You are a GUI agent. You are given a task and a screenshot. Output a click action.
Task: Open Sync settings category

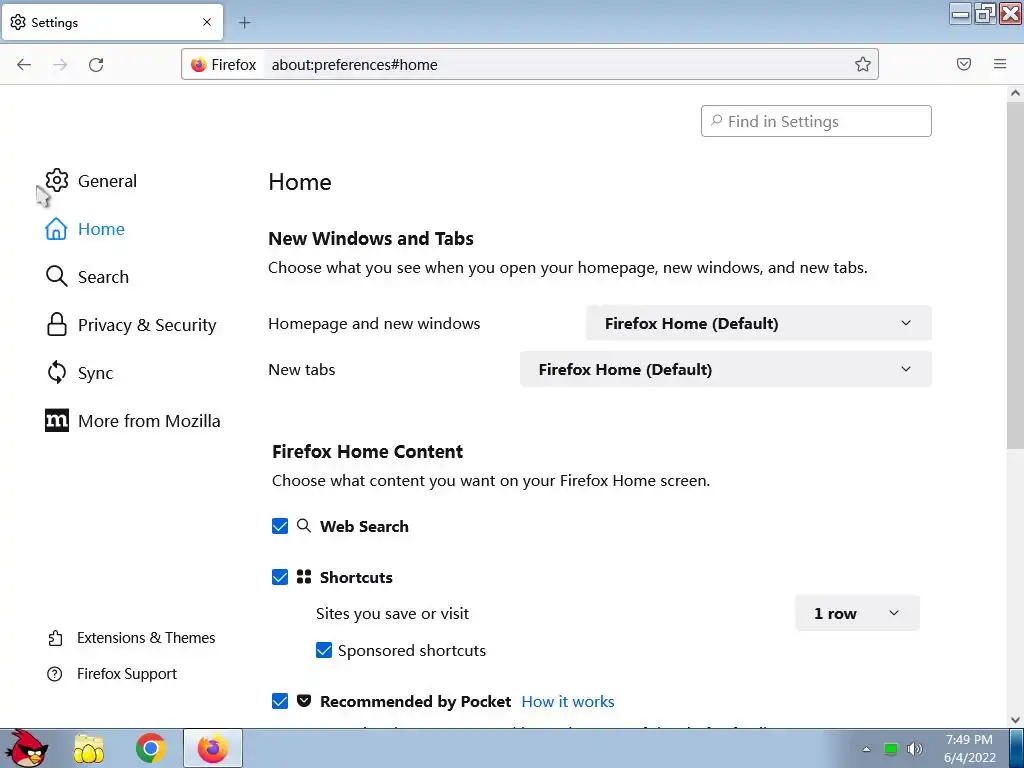point(95,373)
